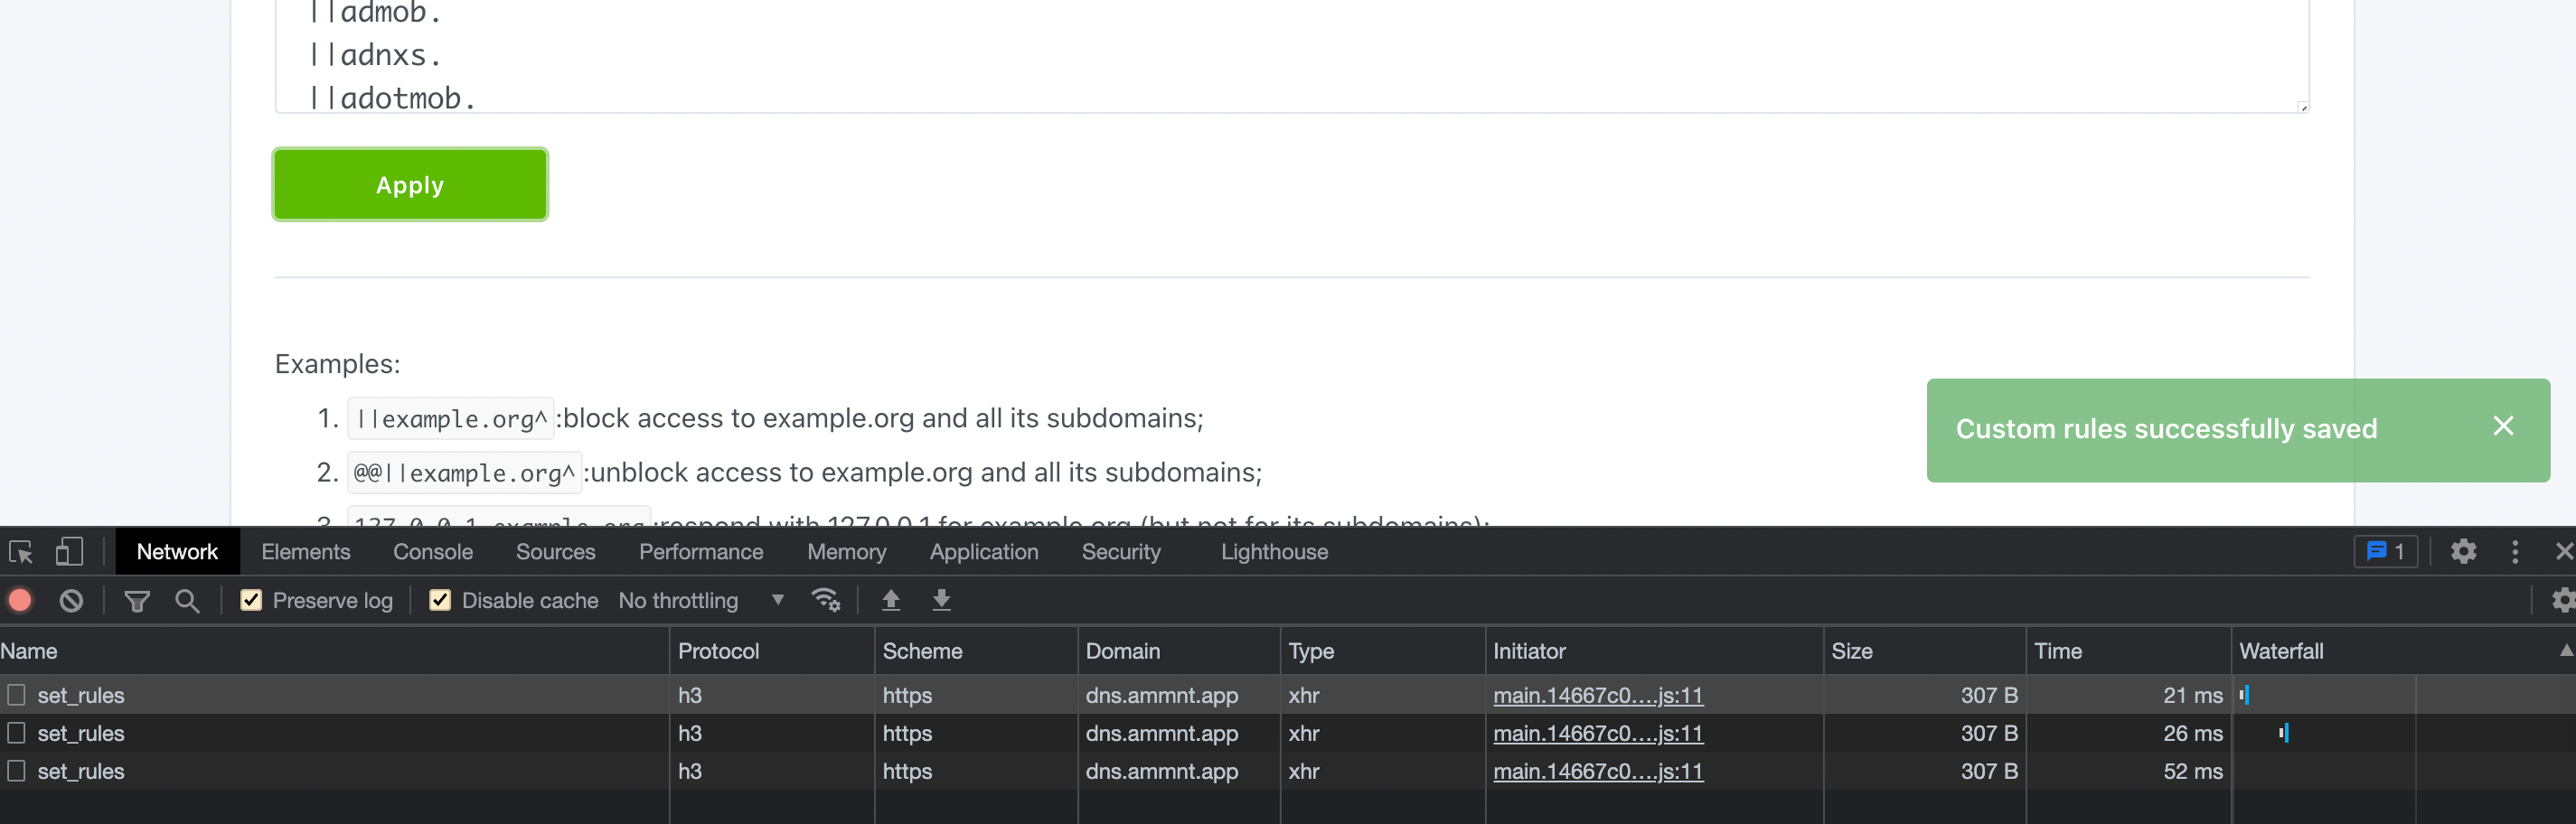Click the green Apply button
The width and height of the screenshot is (2576, 824).
pyautogui.click(x=410, y=185)
